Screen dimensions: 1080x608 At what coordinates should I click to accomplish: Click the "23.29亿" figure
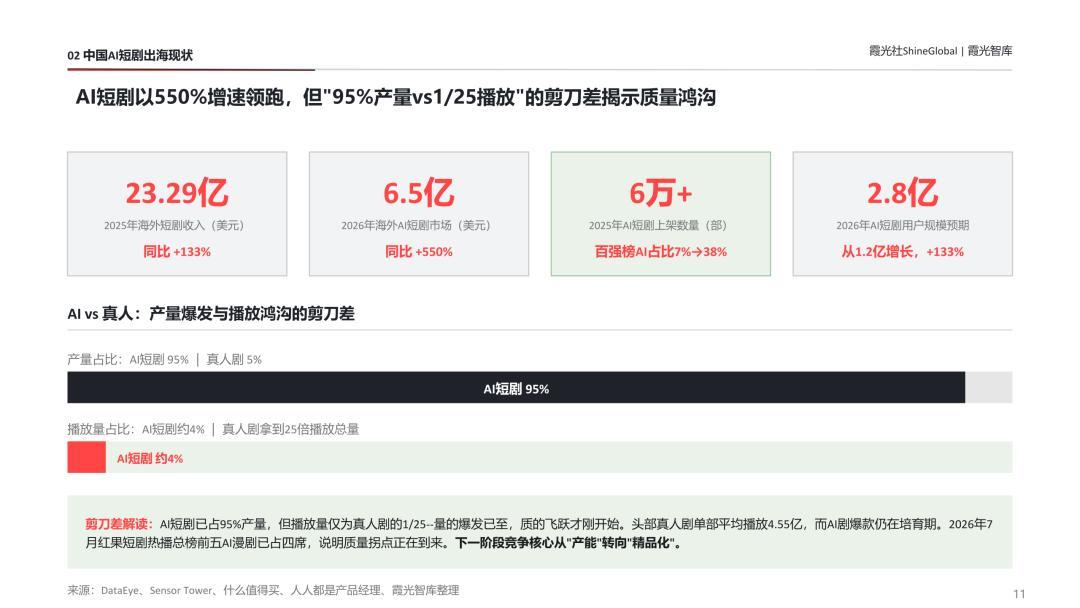pyautogui.click(x=177, y=192)
